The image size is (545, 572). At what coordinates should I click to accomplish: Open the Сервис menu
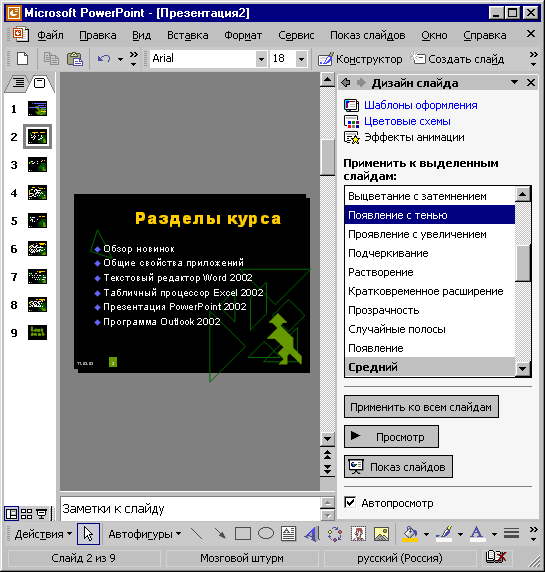tap(296, 35)
